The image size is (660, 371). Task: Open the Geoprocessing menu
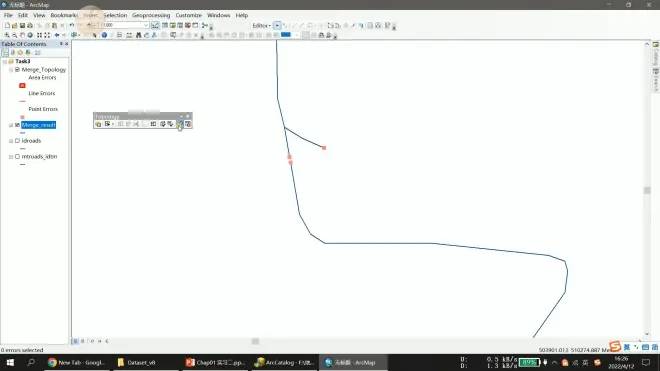coord(151,15)
